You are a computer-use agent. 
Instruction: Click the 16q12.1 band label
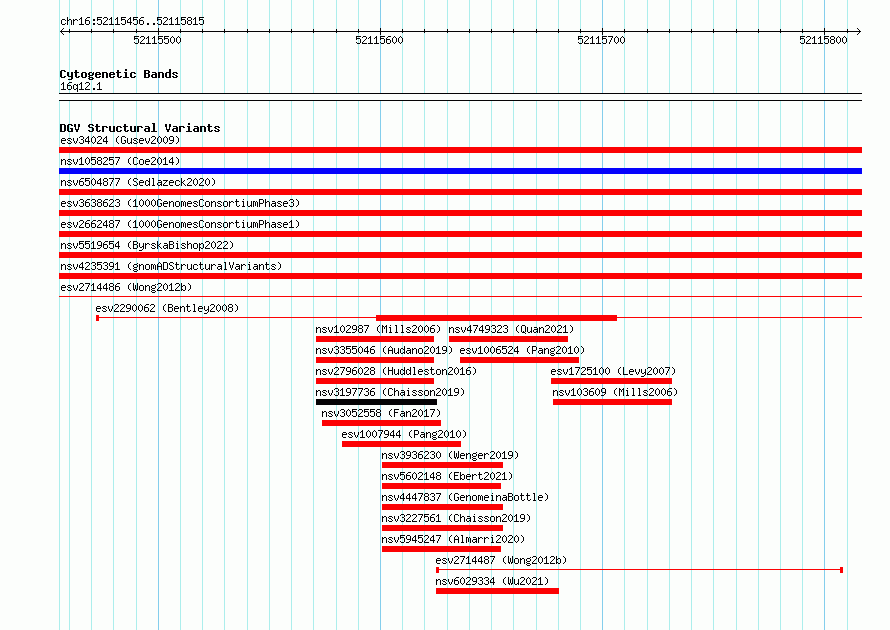click(x=81, y=86)
